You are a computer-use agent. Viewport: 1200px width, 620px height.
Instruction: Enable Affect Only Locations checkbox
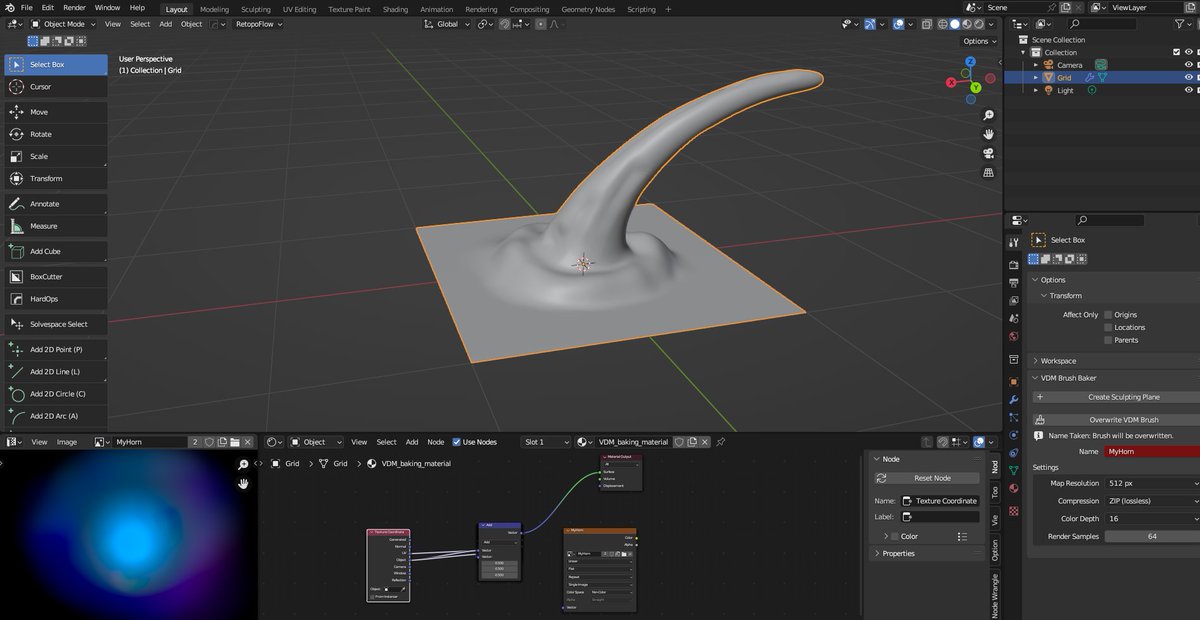pos(1108,327)
